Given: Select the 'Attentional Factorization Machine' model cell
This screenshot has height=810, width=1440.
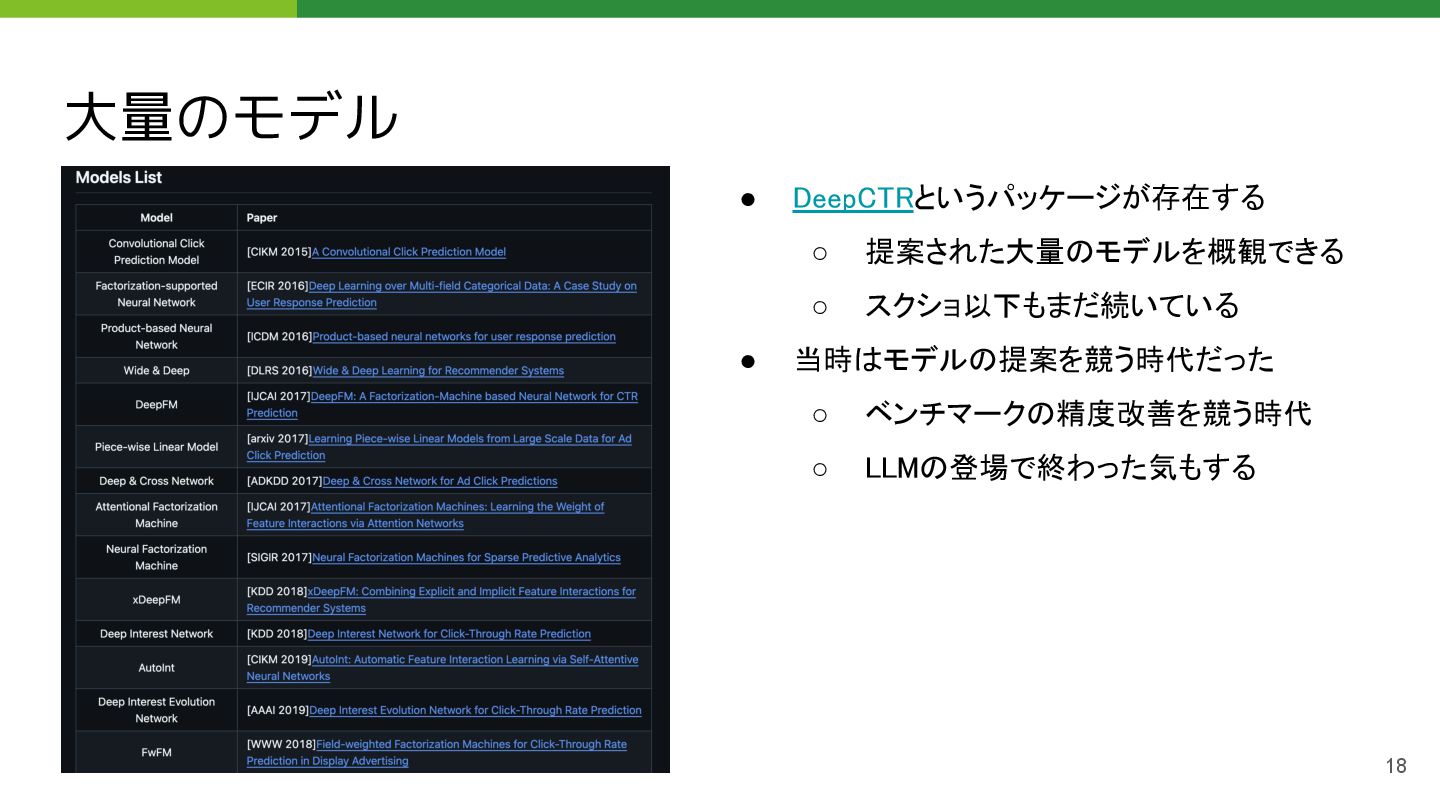Looking at the screenshot, I should tap(157, 515).
